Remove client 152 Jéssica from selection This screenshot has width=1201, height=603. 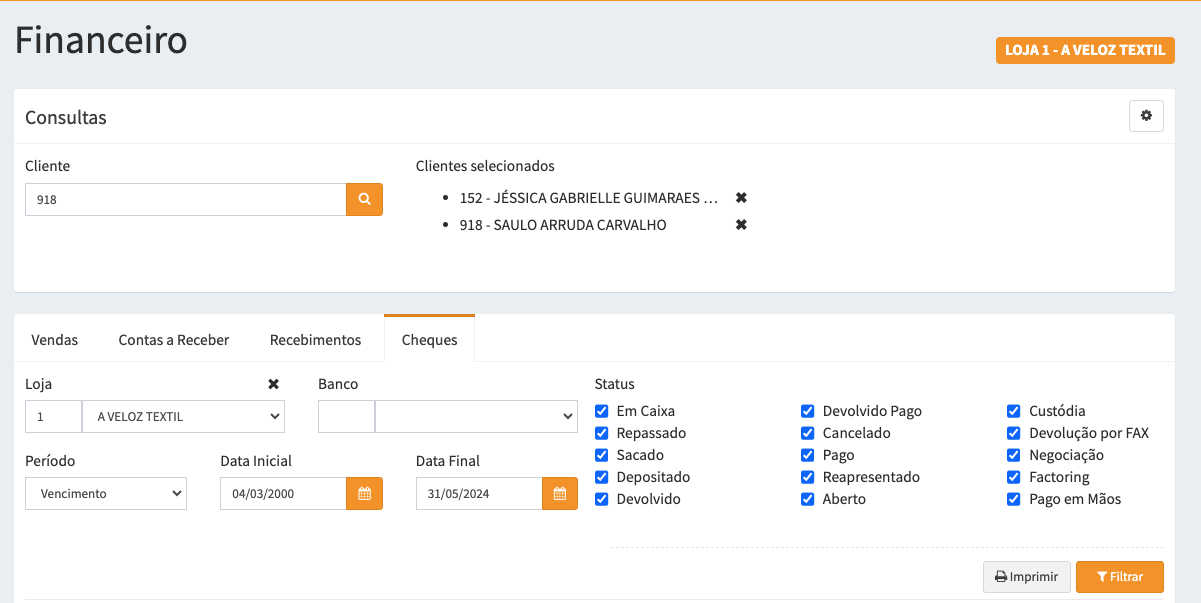pos(741,198)
